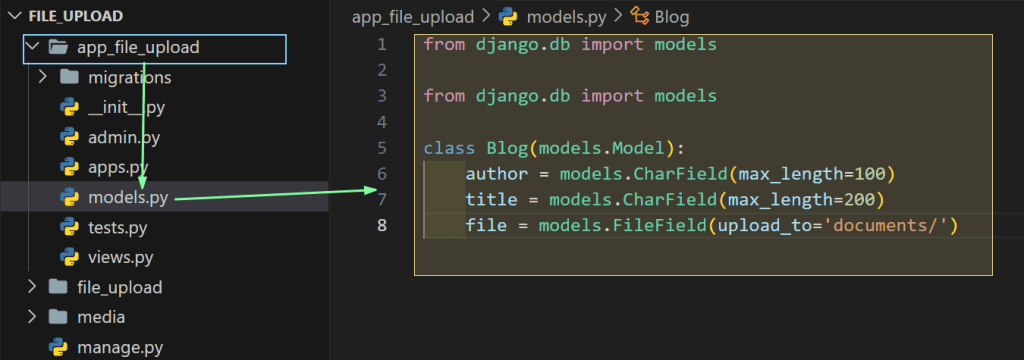Click the file_upload folder icon

(58, 286)
